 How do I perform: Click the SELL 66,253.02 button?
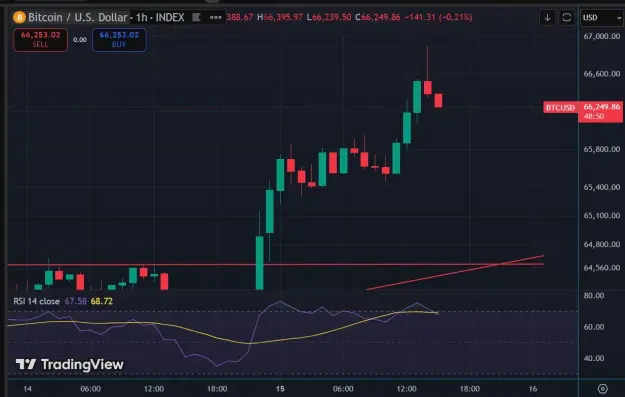41,40
